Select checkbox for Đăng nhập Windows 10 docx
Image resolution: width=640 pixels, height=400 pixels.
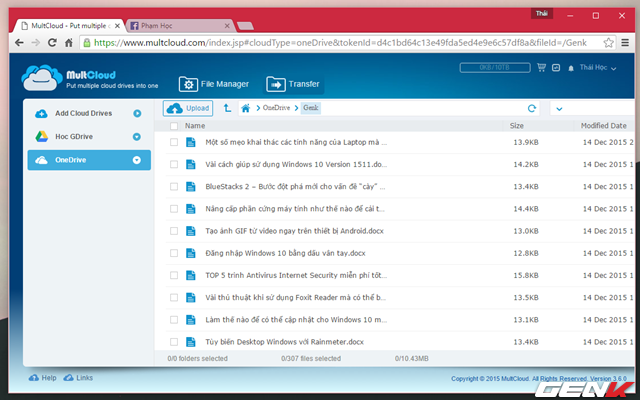click(174, 253)
